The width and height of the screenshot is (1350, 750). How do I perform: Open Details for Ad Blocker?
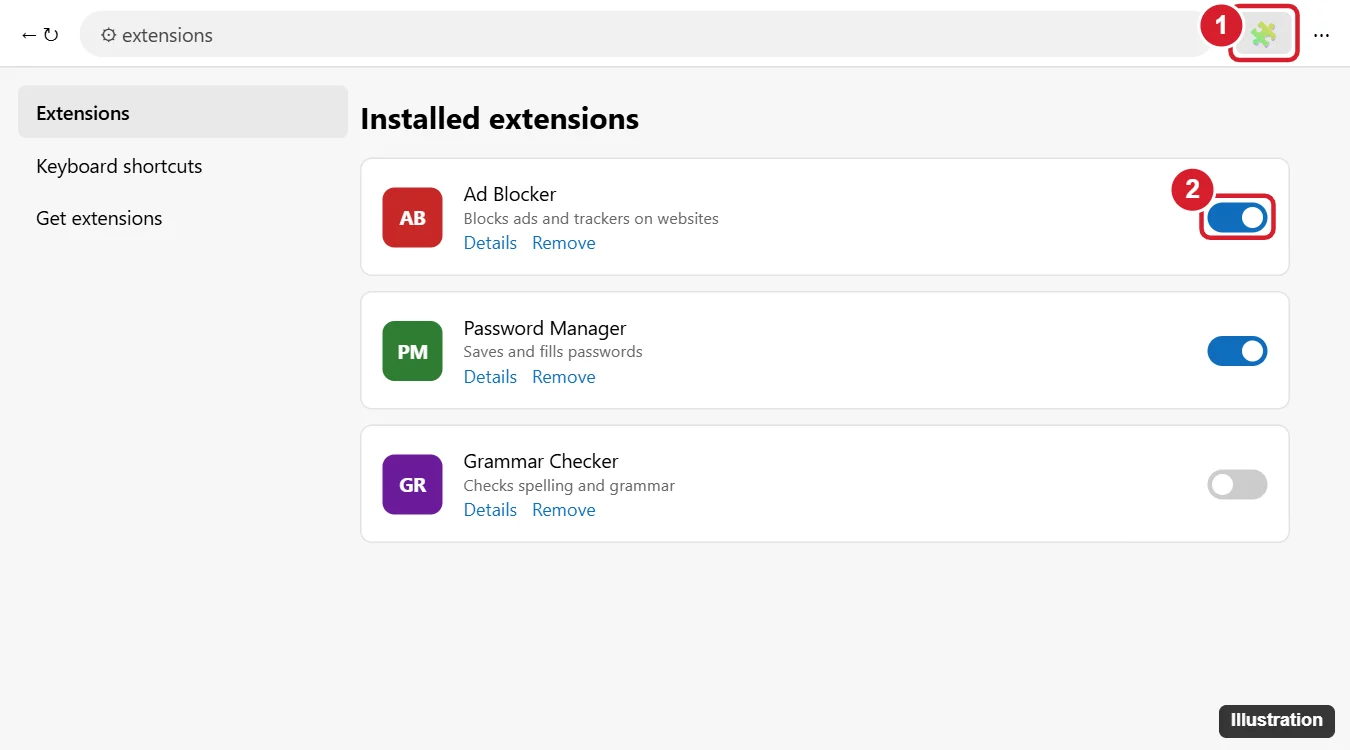pos(490,243)
